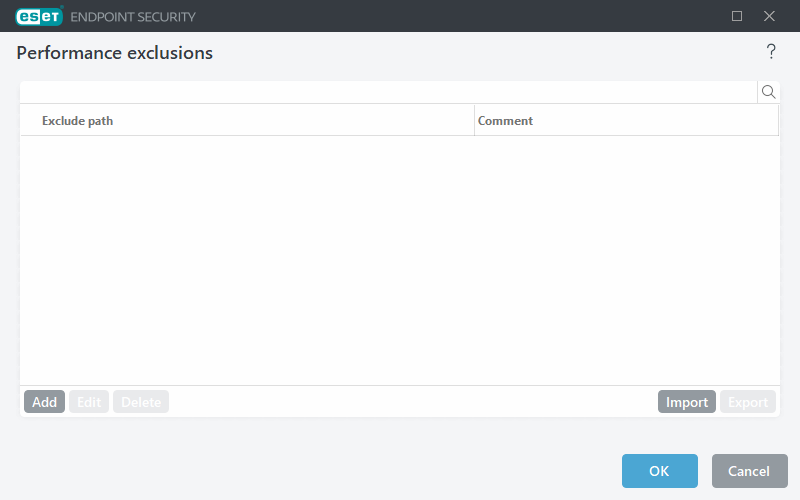800x500 pixels.
Task: Click the ENDPOINT SECURITY title bar text
Action: [x=133, y=17]
